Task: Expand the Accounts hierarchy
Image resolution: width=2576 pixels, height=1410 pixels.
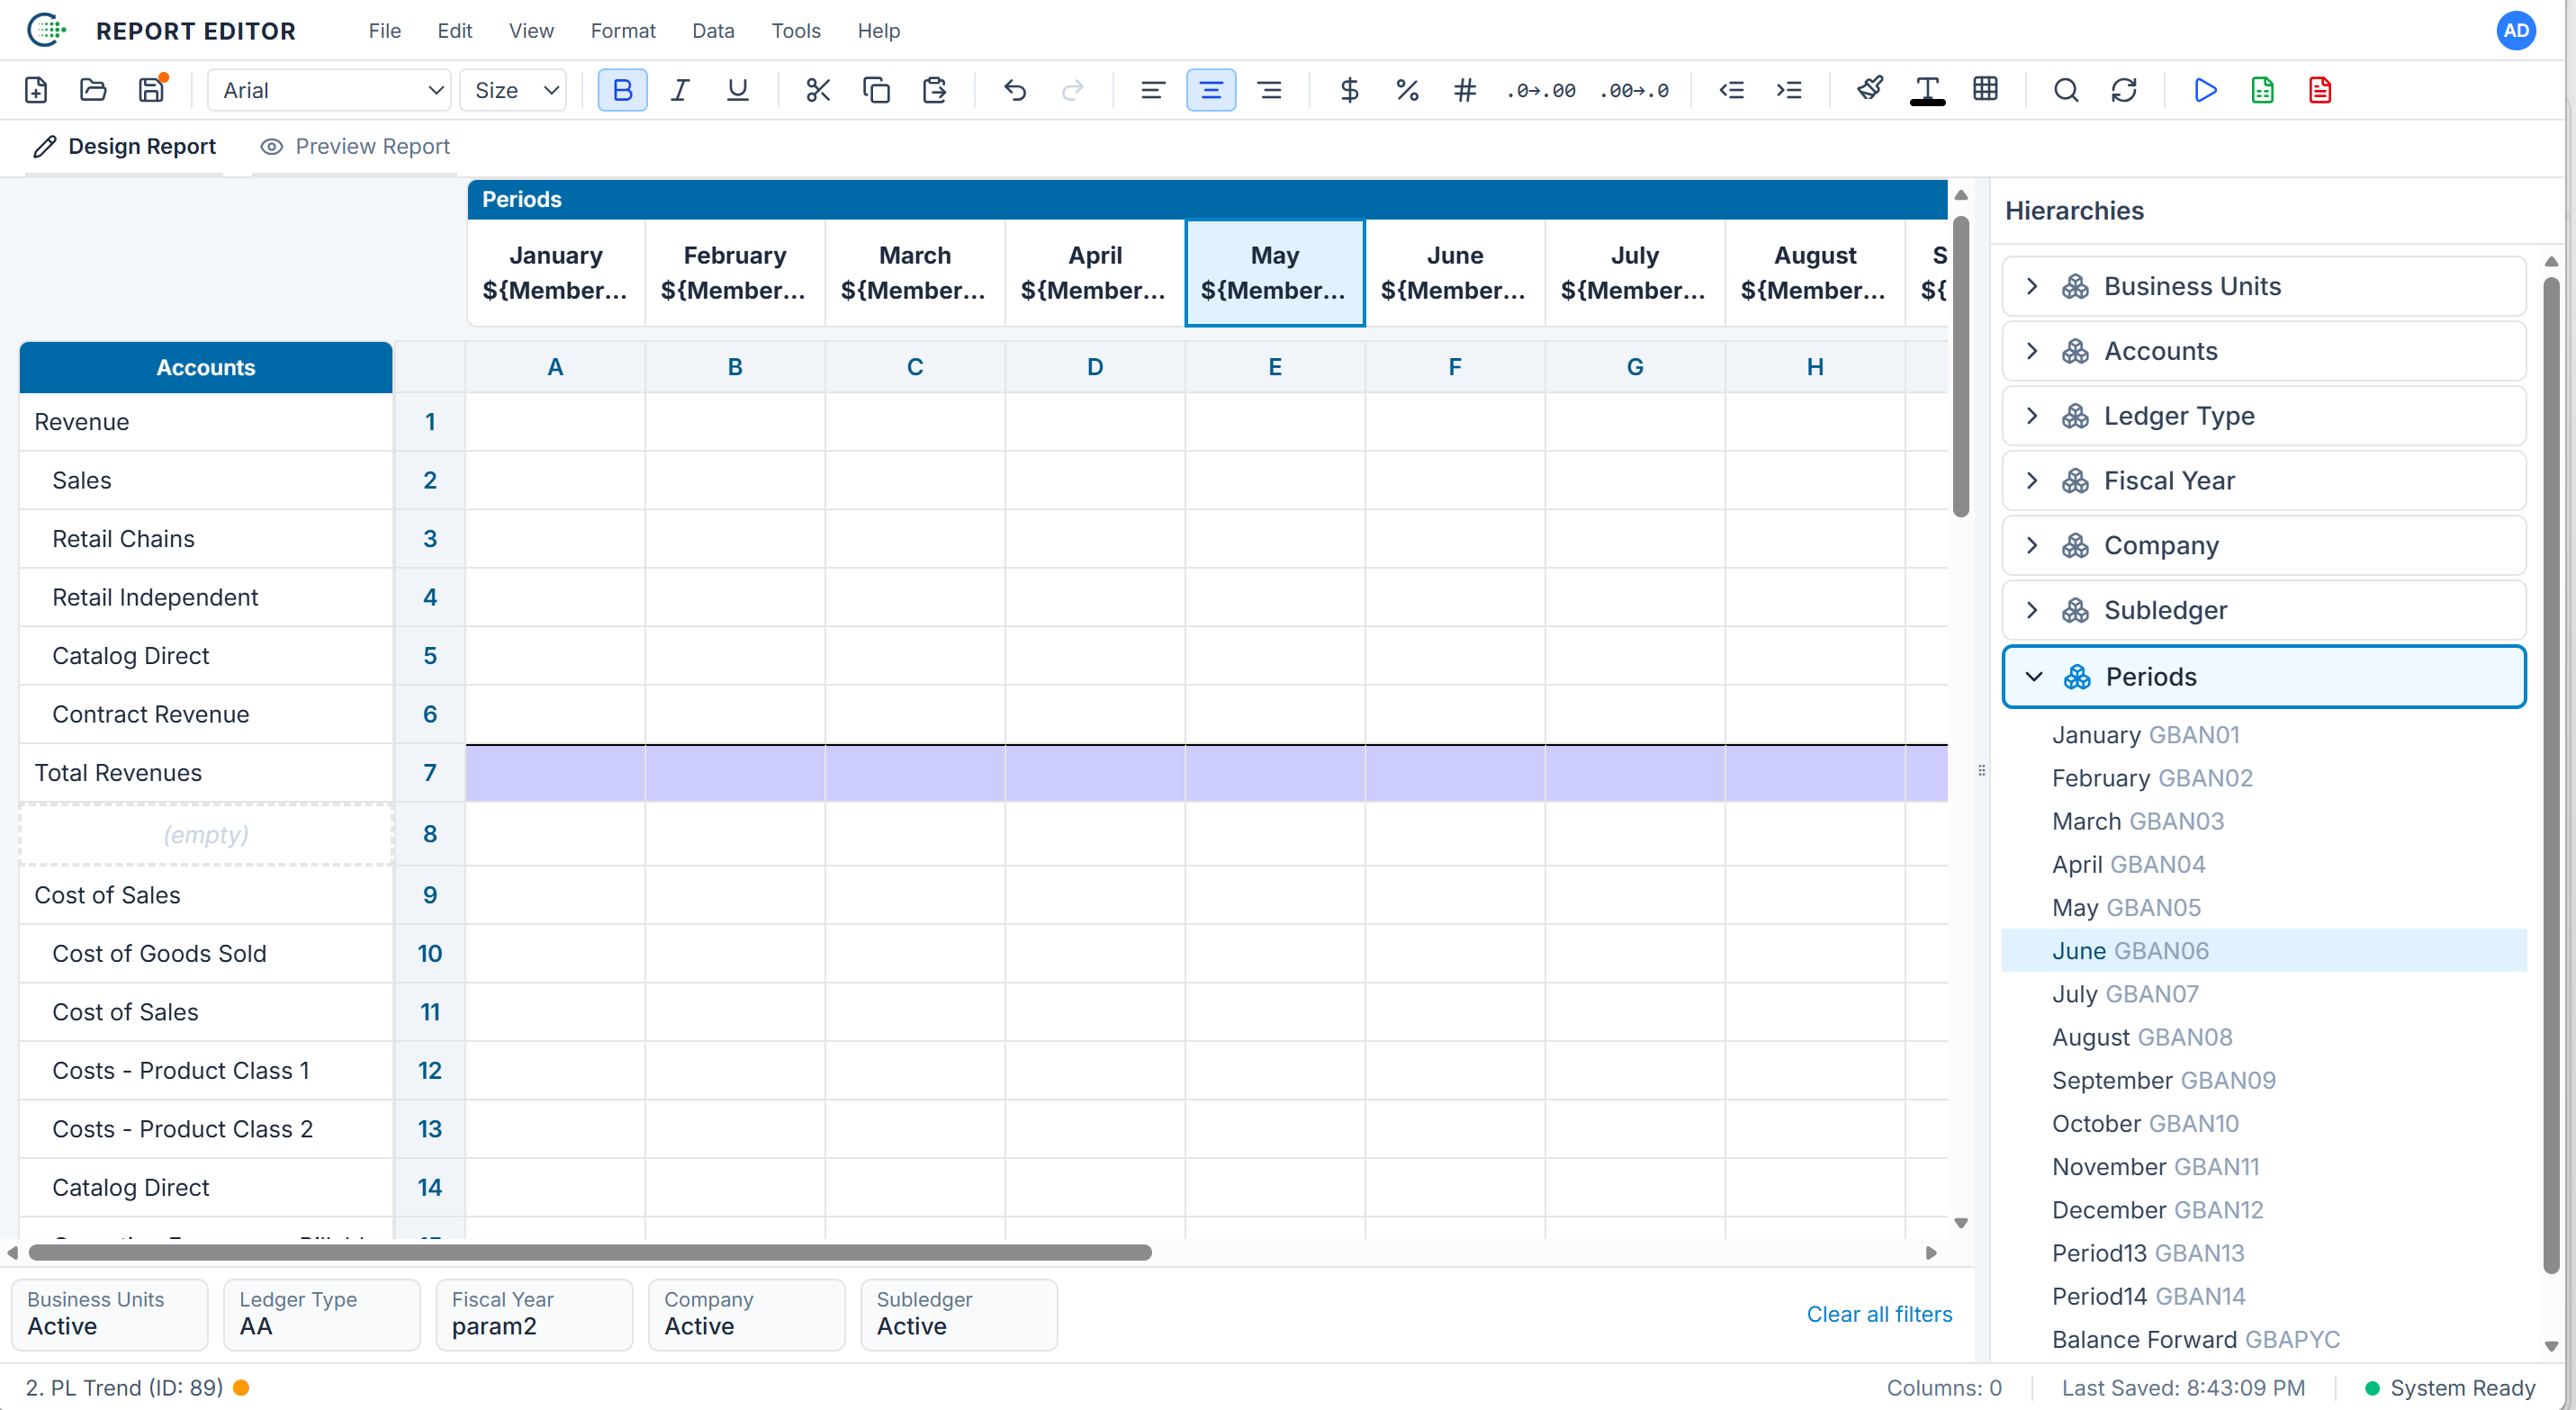Action: click(x=2032, y=351)
